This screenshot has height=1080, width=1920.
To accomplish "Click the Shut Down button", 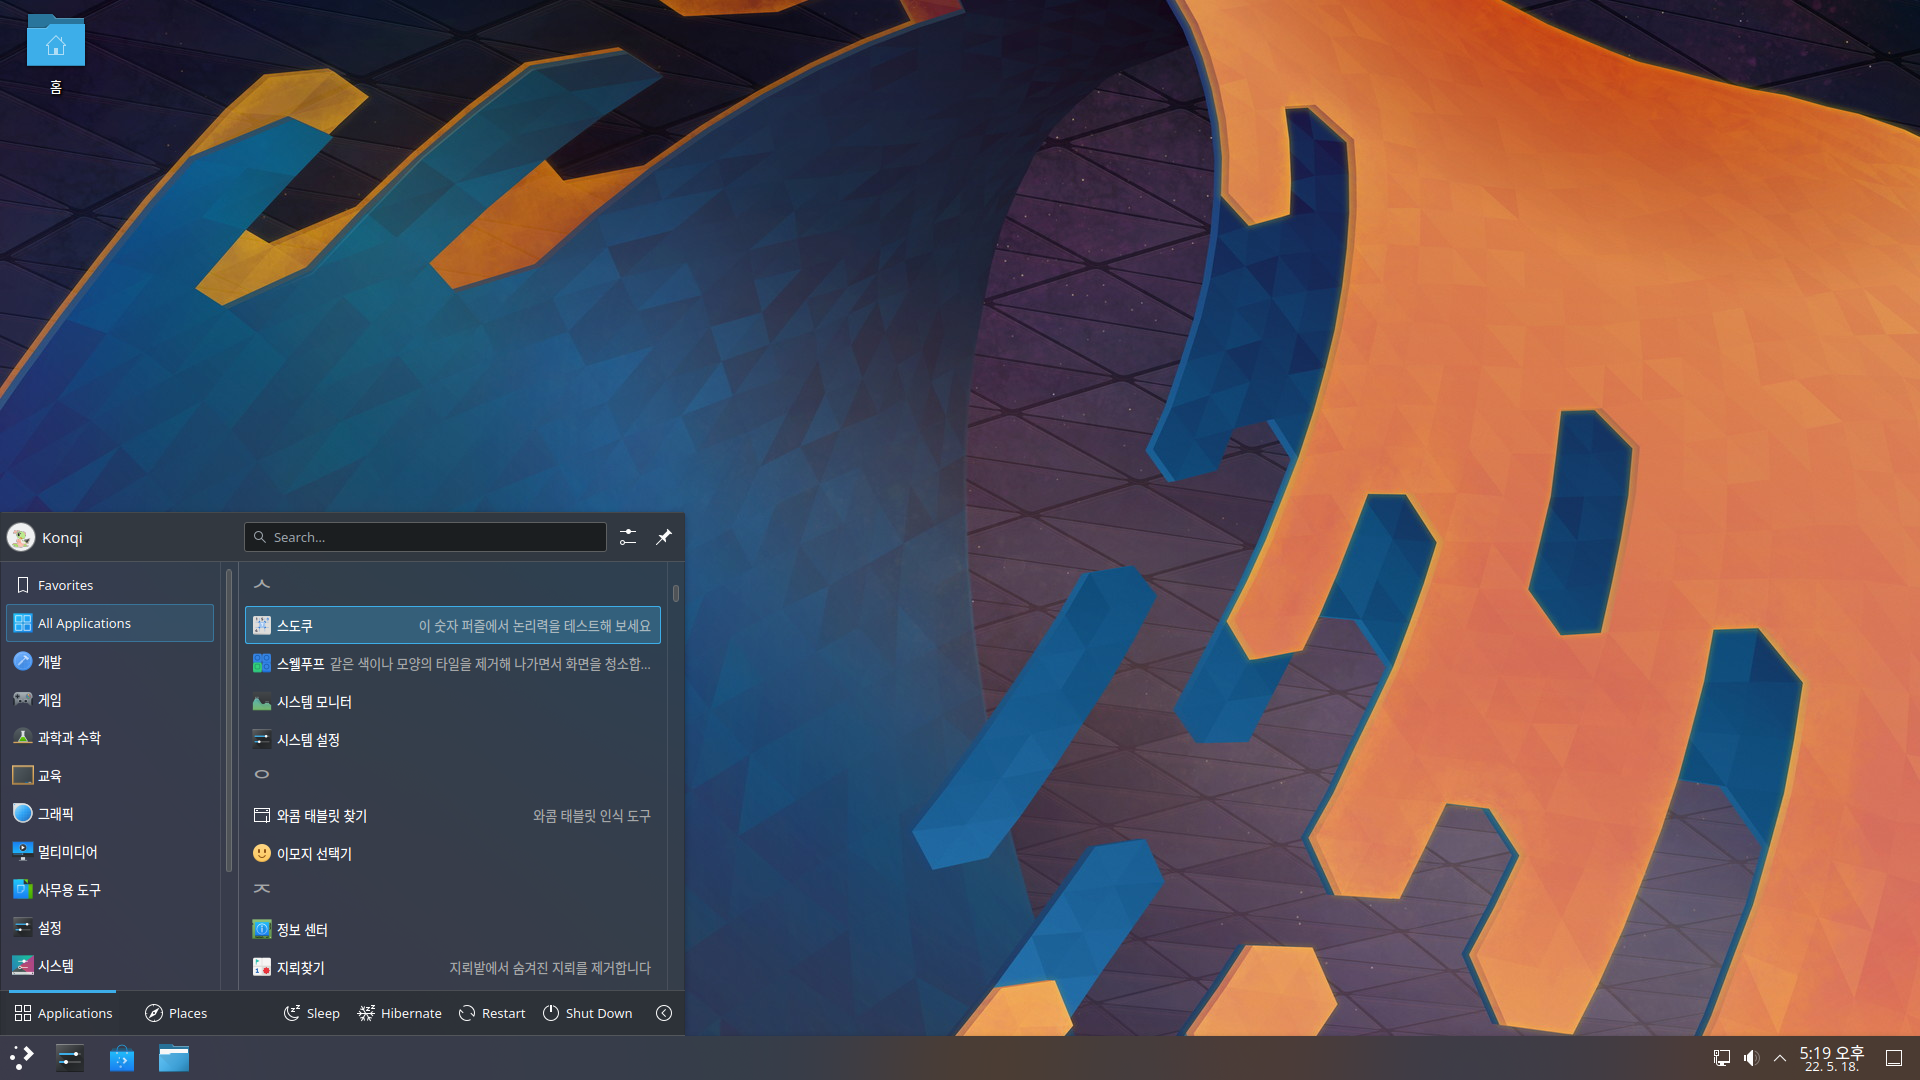I will coord(587,1013).
